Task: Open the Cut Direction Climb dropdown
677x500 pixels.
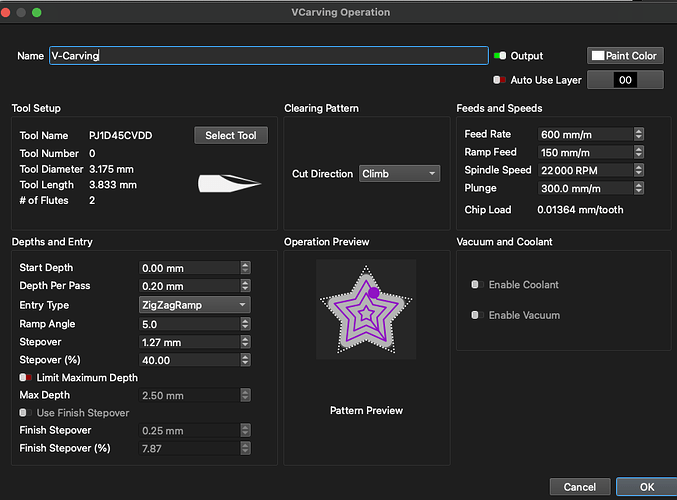Action: [x=399, y=174]
